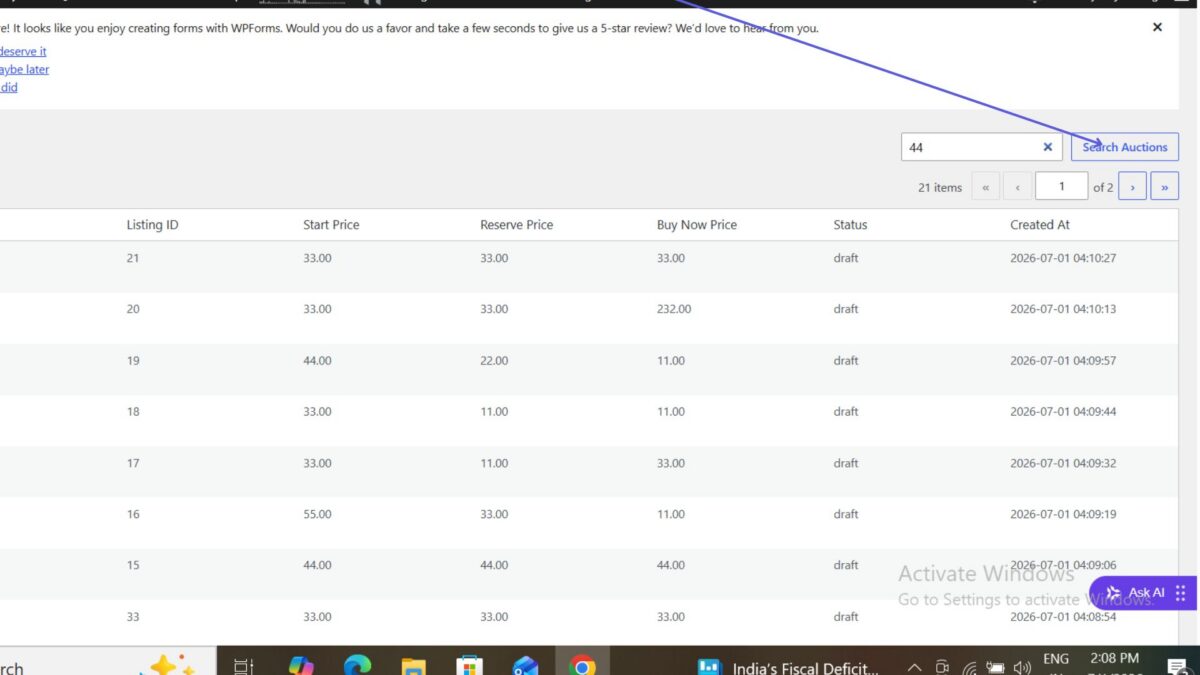Click the Search Auctions button

(1125, 147)
